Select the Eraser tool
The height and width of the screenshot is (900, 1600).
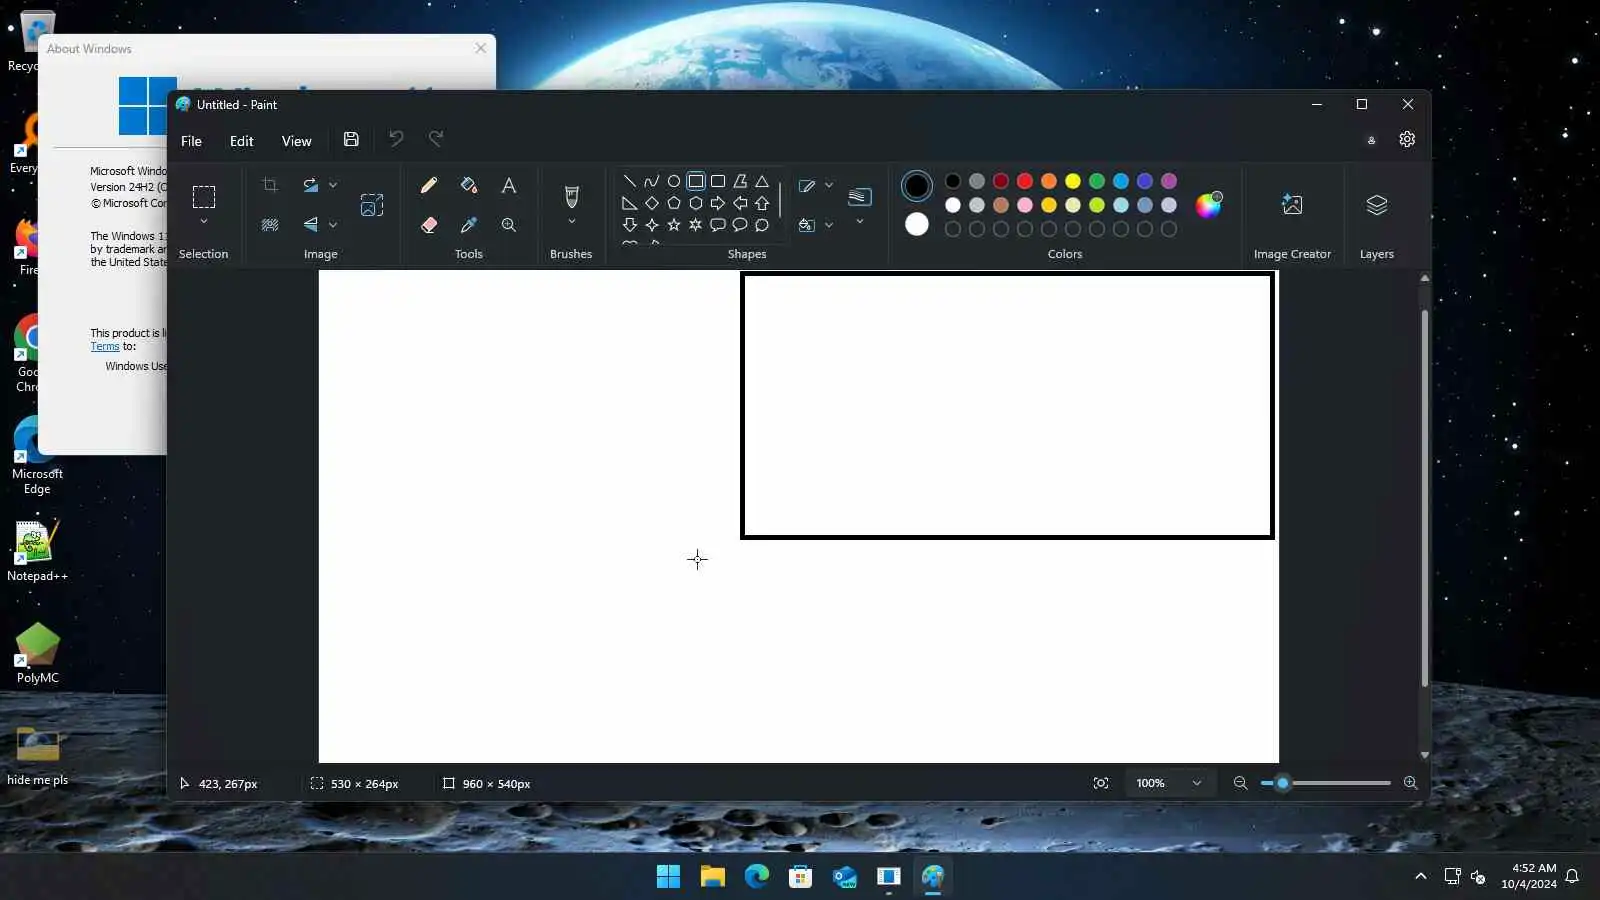[429, 225]
